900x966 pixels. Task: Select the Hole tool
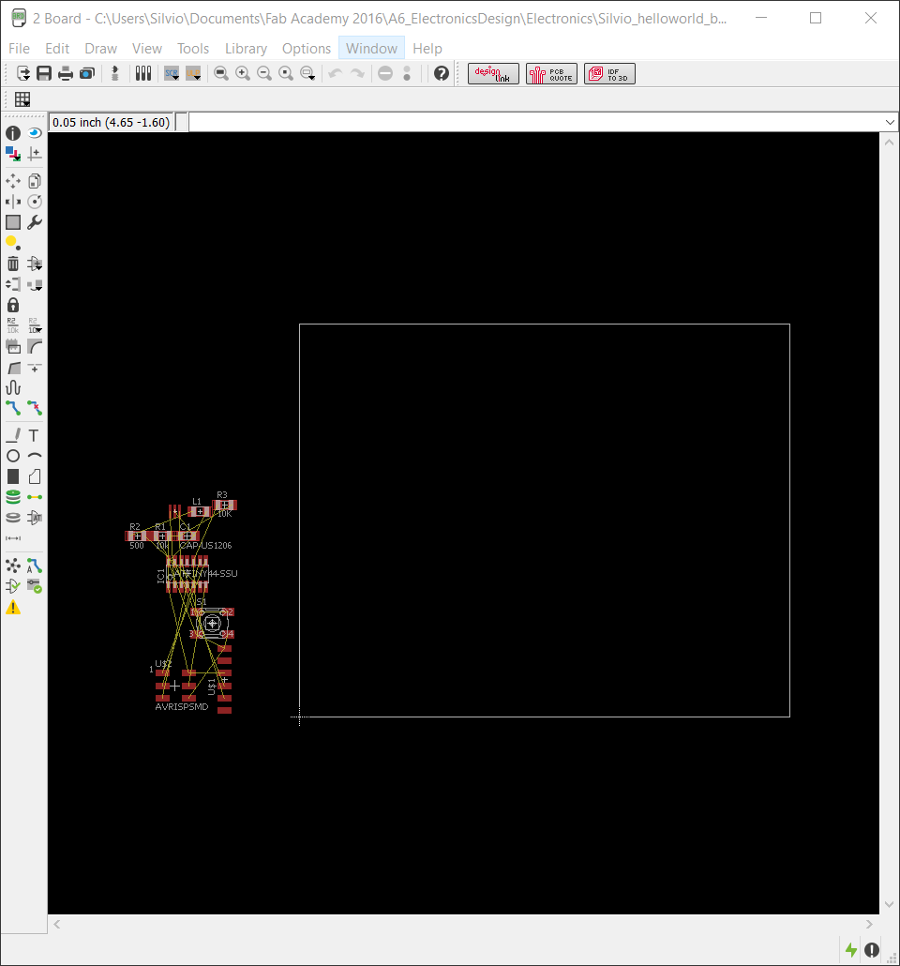point(13,518)
